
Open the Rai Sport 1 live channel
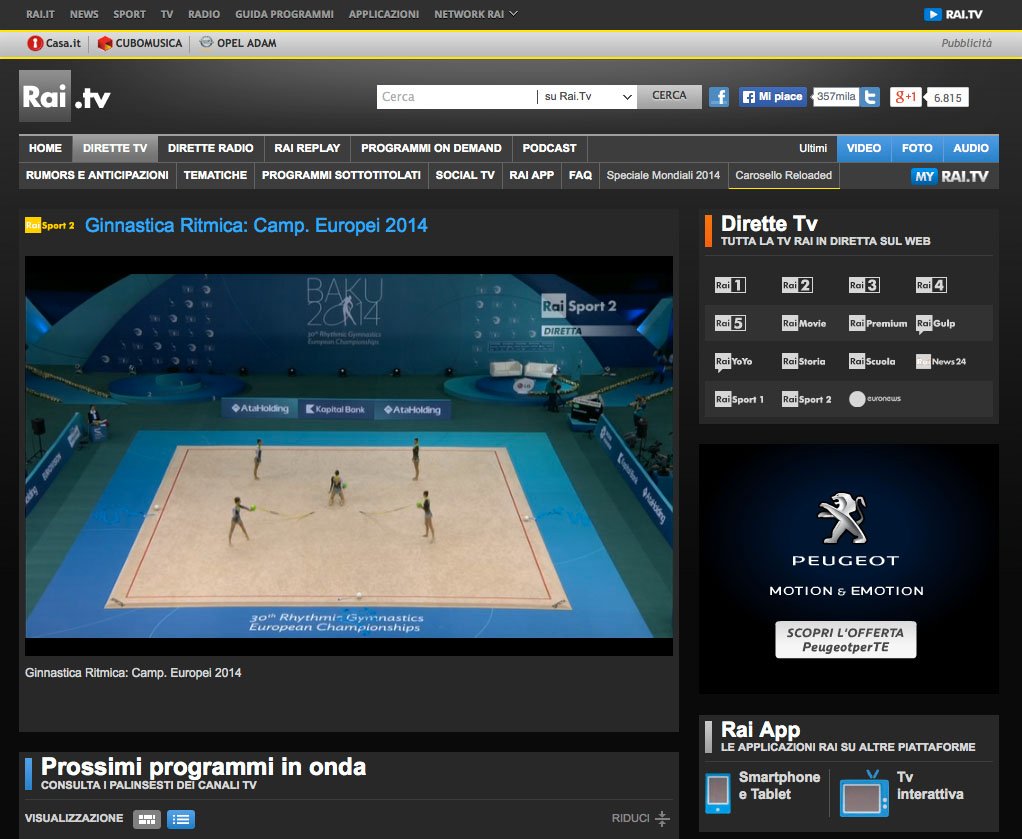[x=739, y=399]
